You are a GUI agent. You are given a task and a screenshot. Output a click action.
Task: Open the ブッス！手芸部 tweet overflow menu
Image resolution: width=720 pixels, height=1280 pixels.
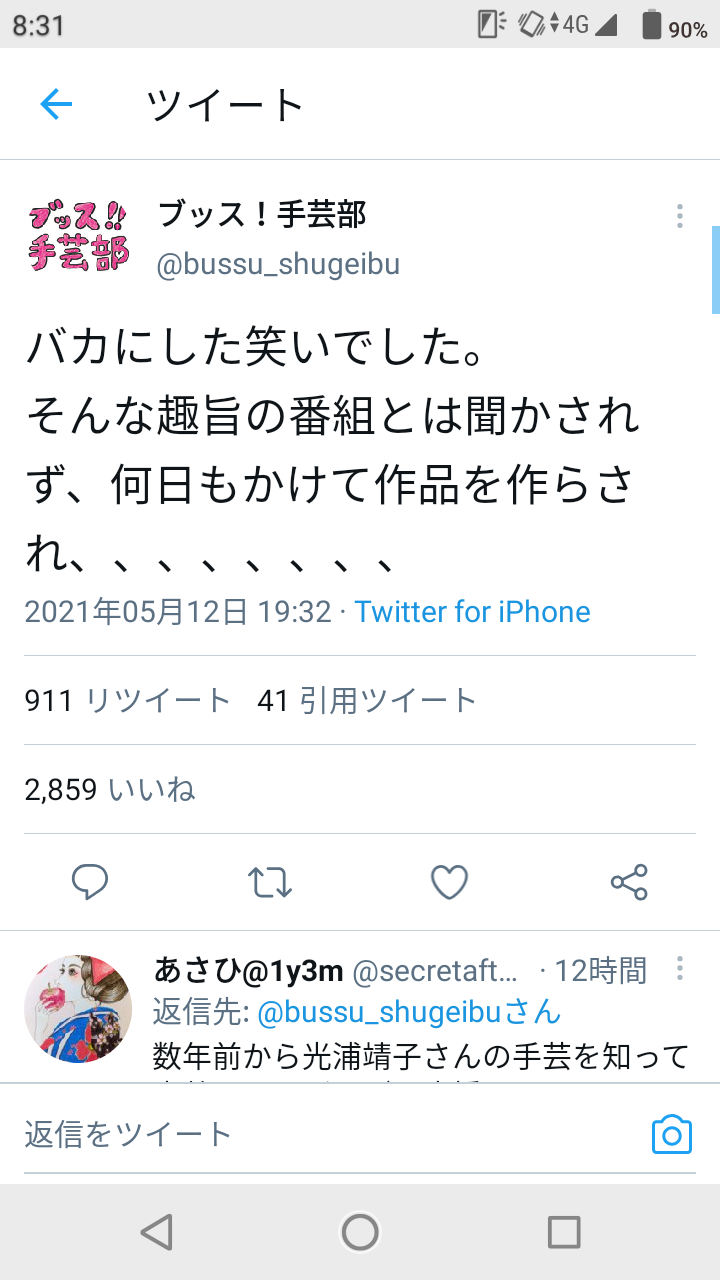[x=680, y=216]
